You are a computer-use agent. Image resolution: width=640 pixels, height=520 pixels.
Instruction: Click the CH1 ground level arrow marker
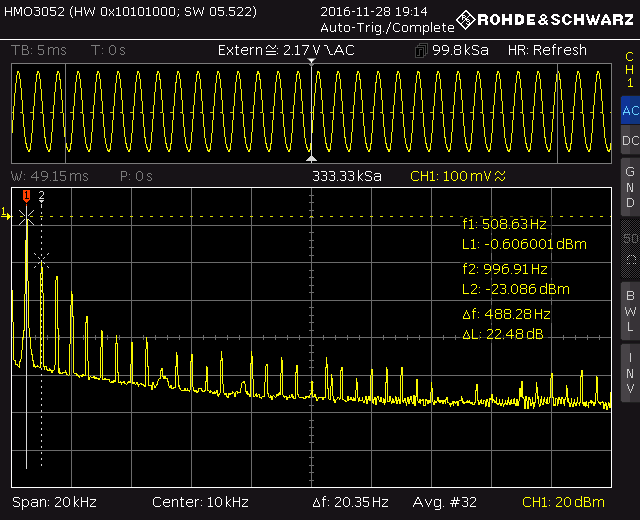click(7, 212)
